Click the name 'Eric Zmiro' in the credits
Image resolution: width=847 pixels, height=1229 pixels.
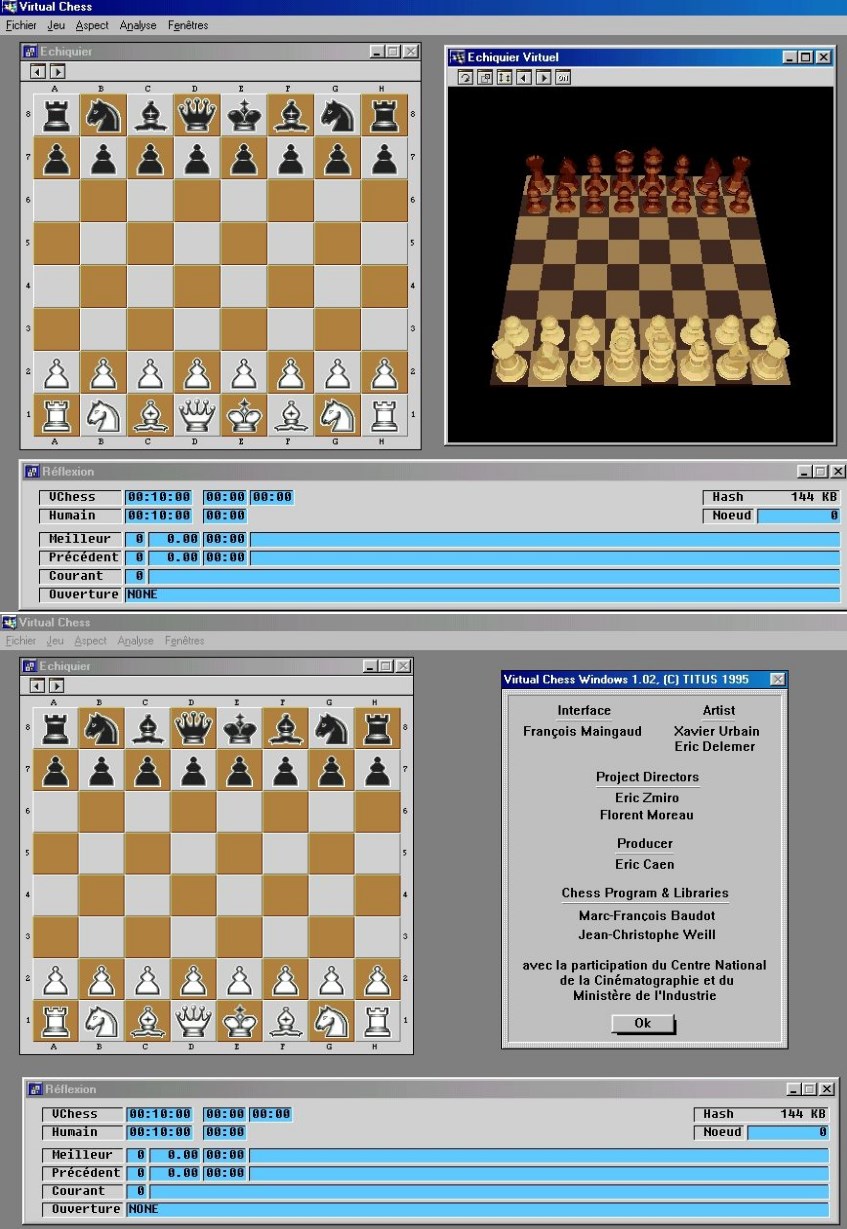click(647, 798)
